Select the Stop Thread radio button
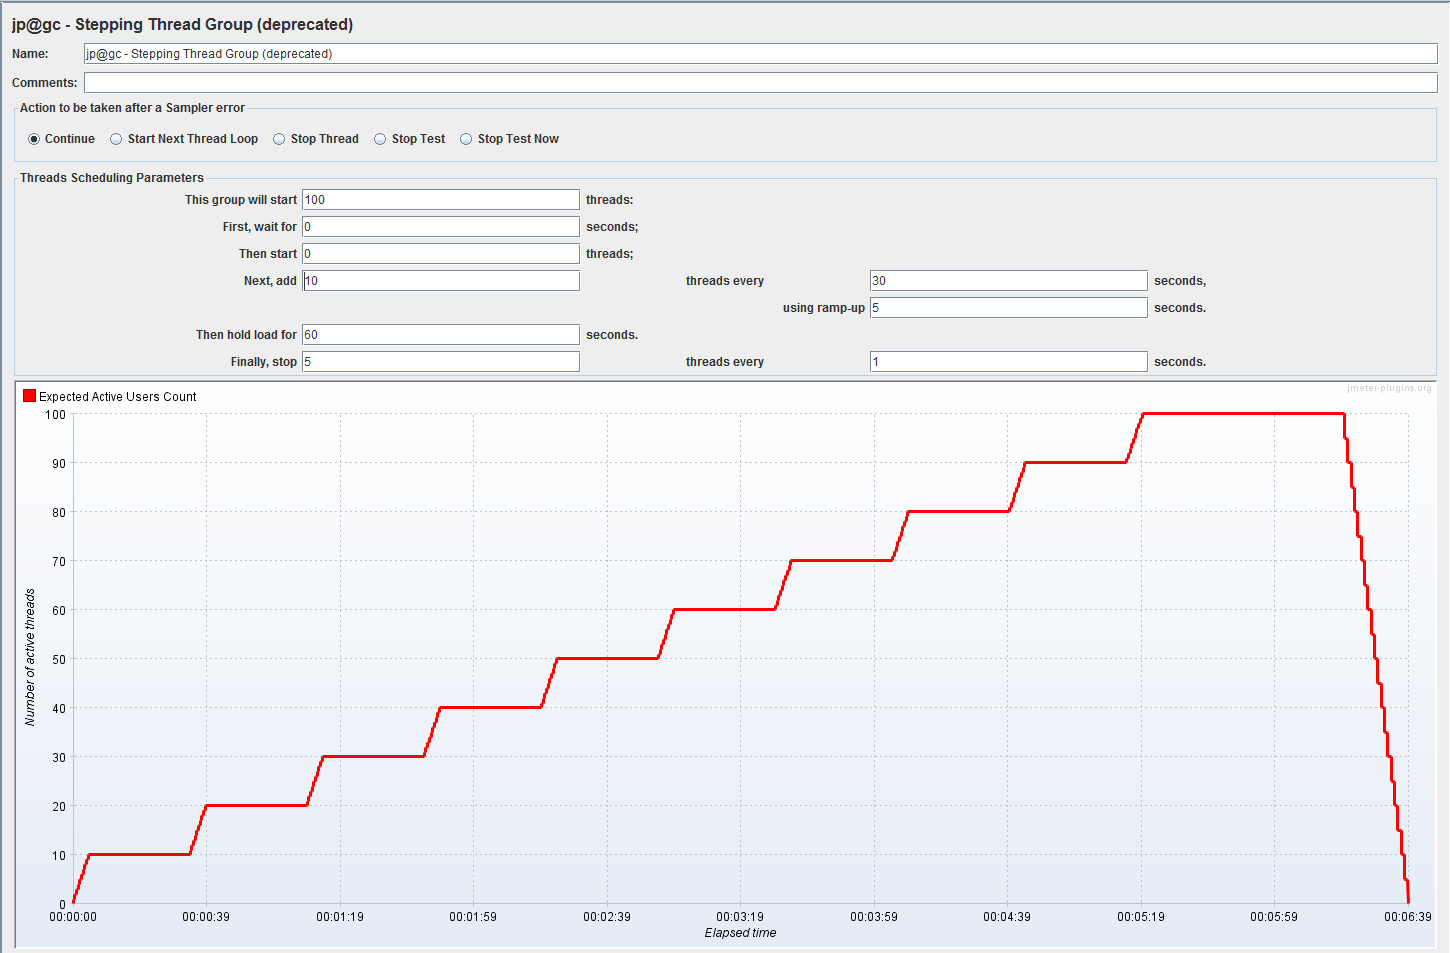 click(279, 139)
